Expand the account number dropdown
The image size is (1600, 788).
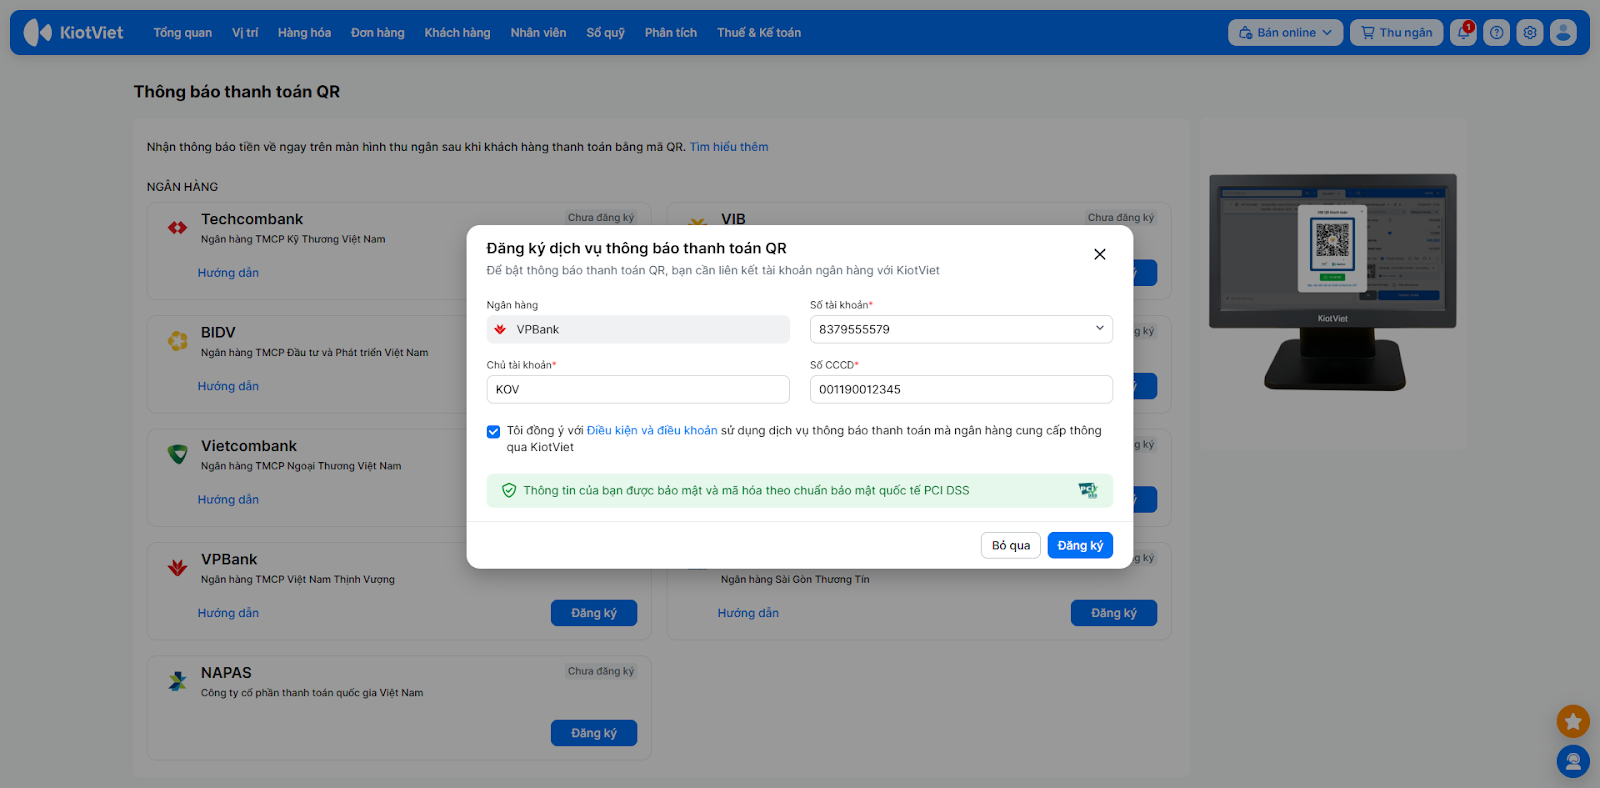pyautogui.click(x=1099, y=329)
